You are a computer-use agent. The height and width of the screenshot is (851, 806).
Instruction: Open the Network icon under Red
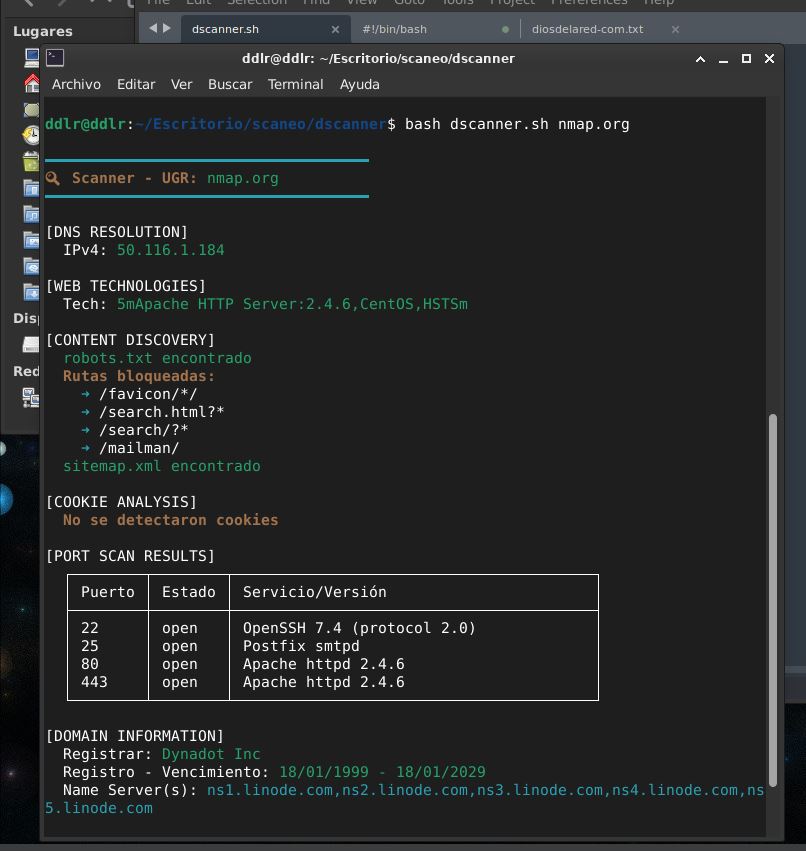[x=31, y=397]
